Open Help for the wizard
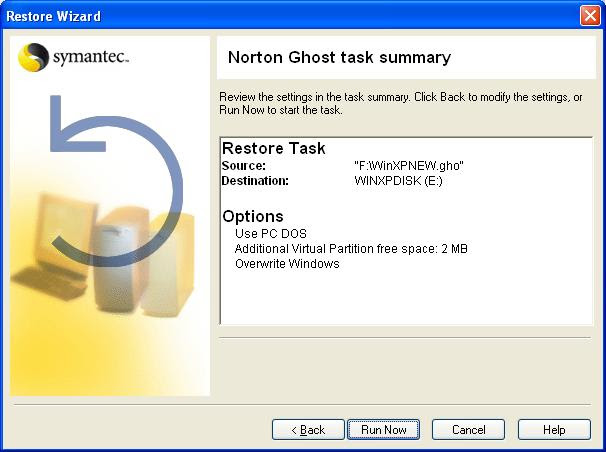 (x=554, y=430)
